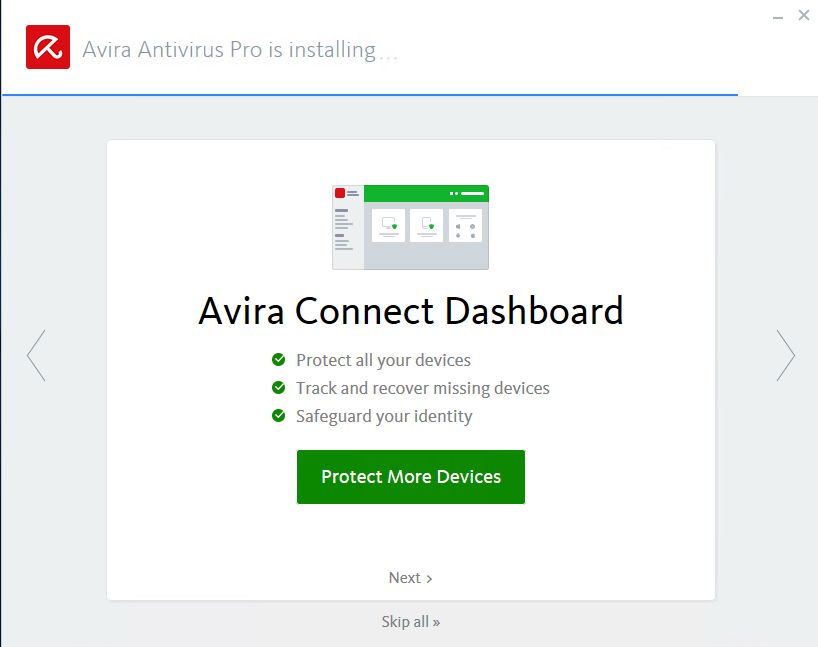Minimize the Avira installer window

pyautogui.click(x=778, y=17)
